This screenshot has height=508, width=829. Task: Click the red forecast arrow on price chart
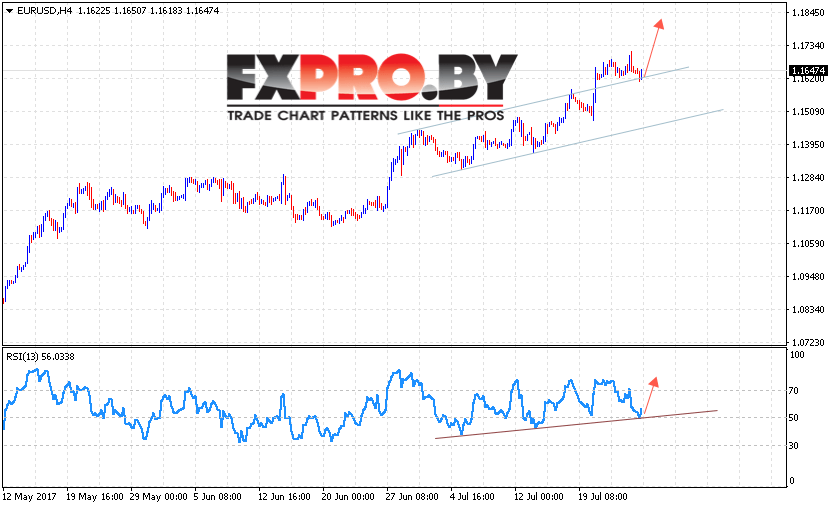tap(652, 48)
